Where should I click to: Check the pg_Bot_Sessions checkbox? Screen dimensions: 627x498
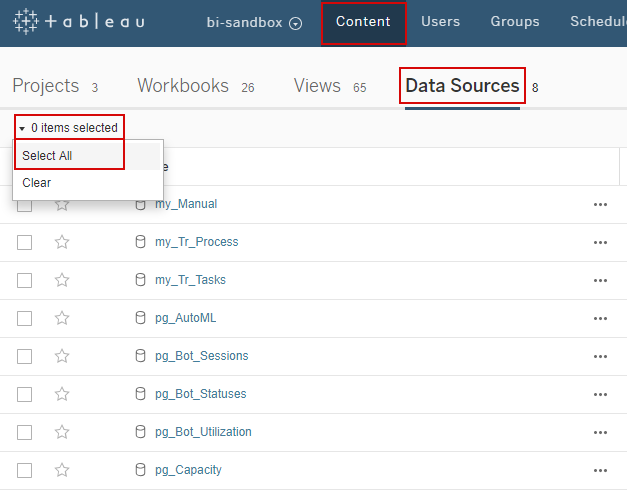click(x=24, y=356)
